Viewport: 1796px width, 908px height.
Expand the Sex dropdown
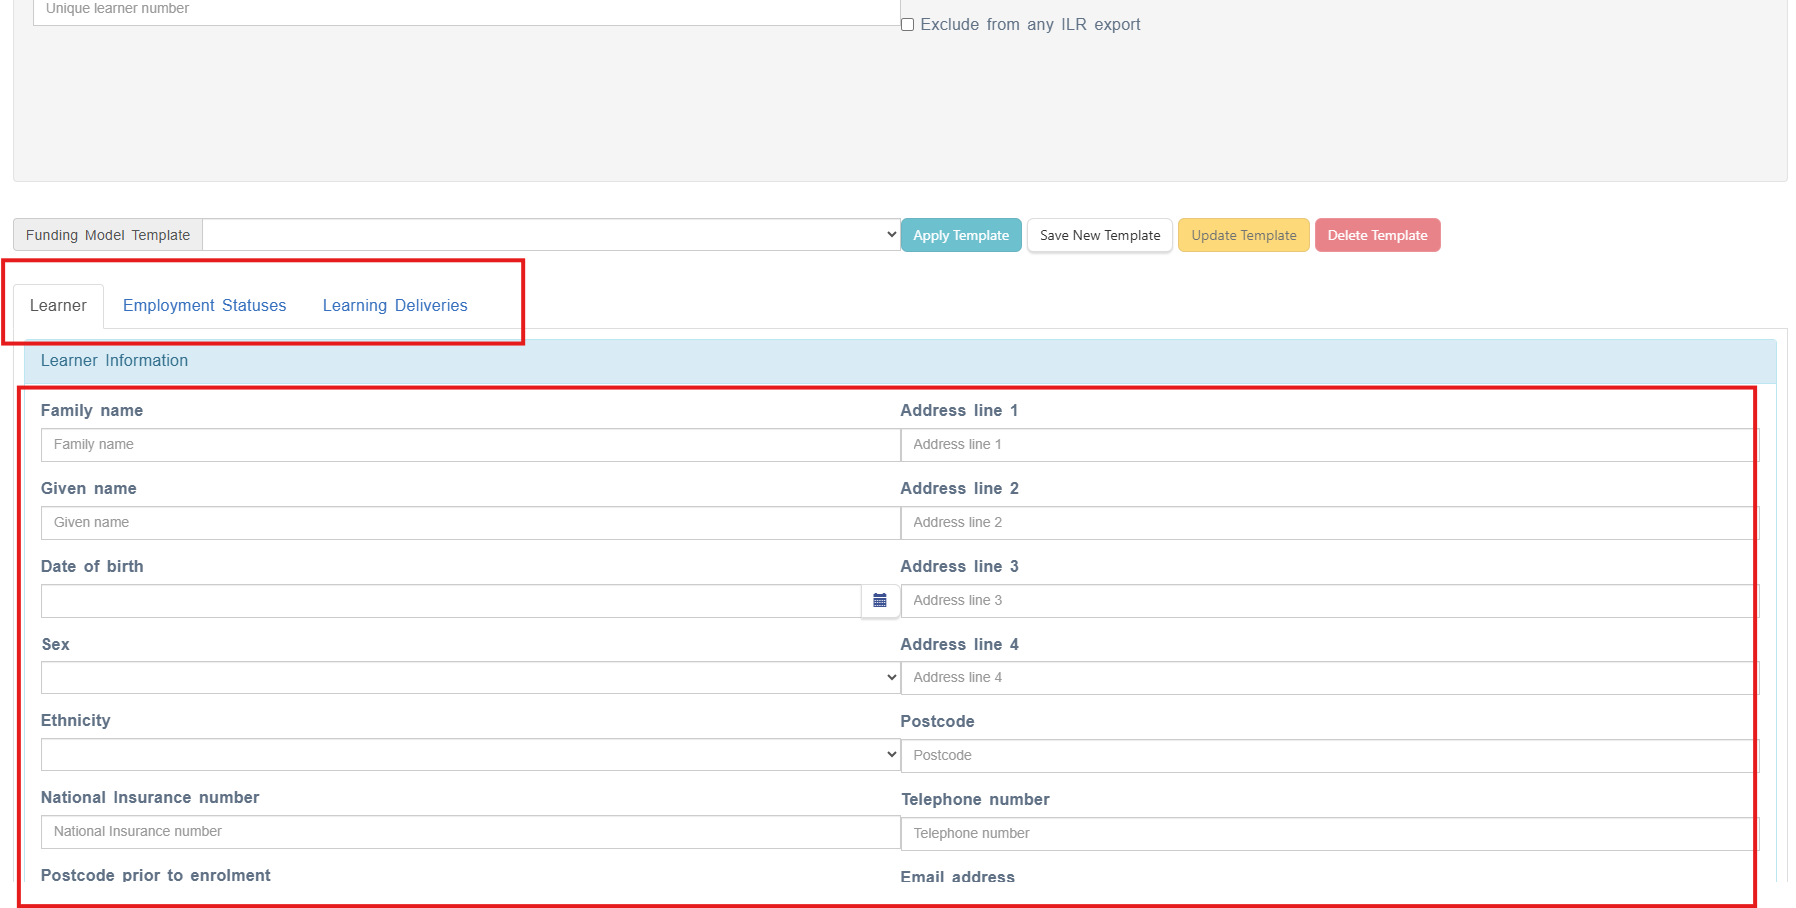(x=470, y=678)
